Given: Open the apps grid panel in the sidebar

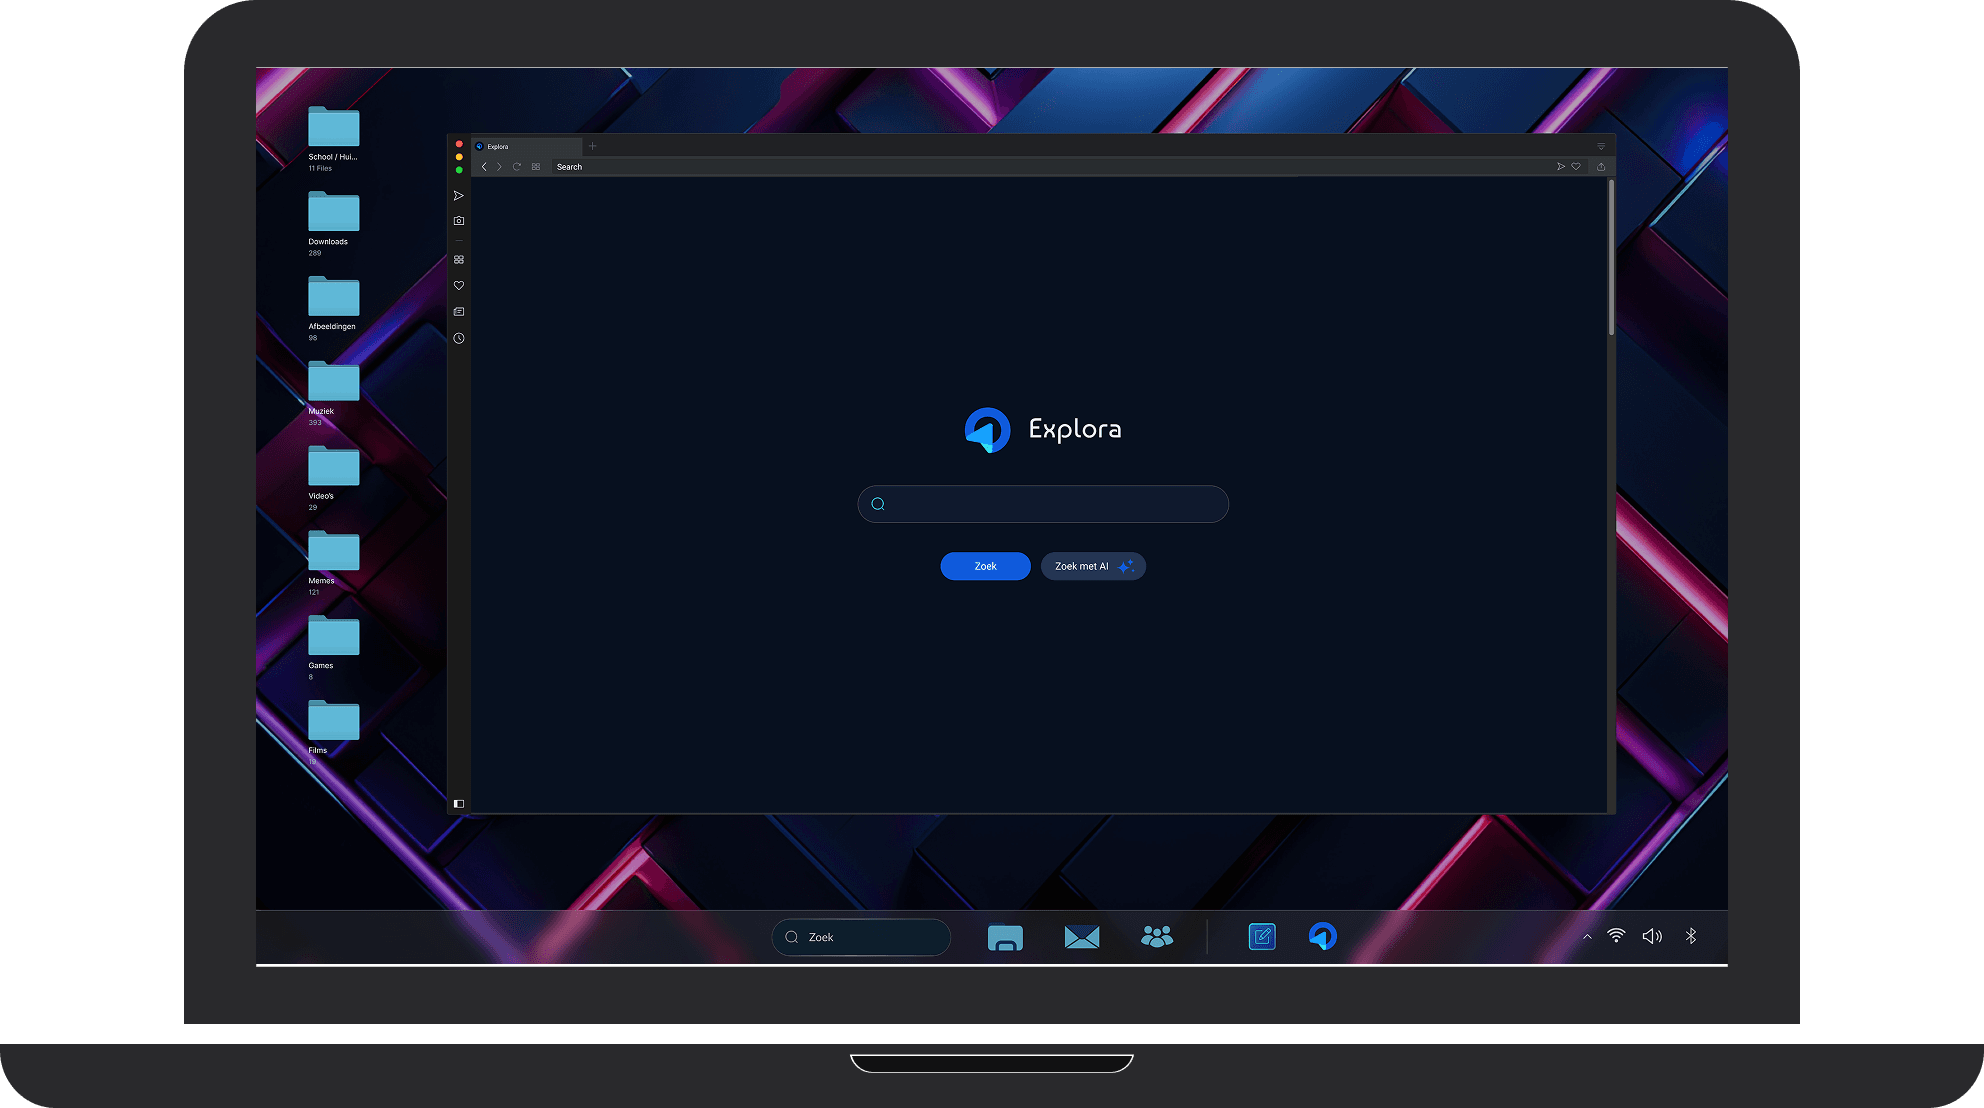Looking at the screenshot, I should pyautogui.click(x=459, y=259).
